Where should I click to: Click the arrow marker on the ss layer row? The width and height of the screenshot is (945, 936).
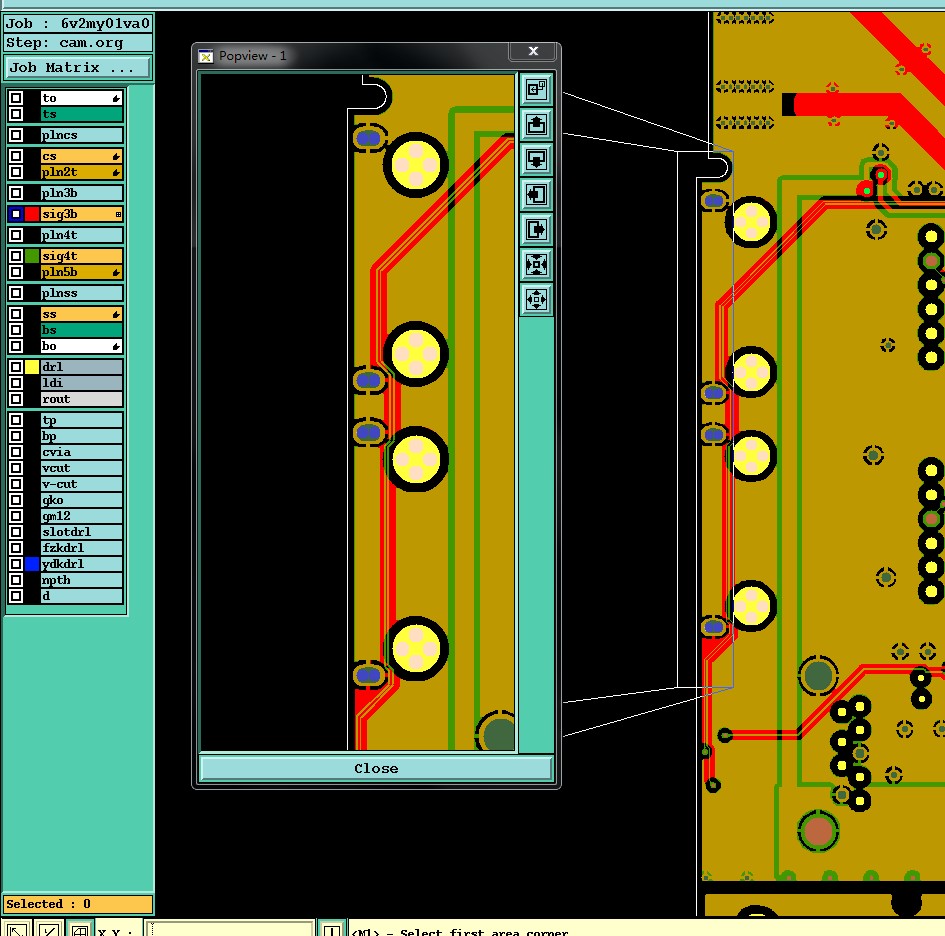point(116,314)
